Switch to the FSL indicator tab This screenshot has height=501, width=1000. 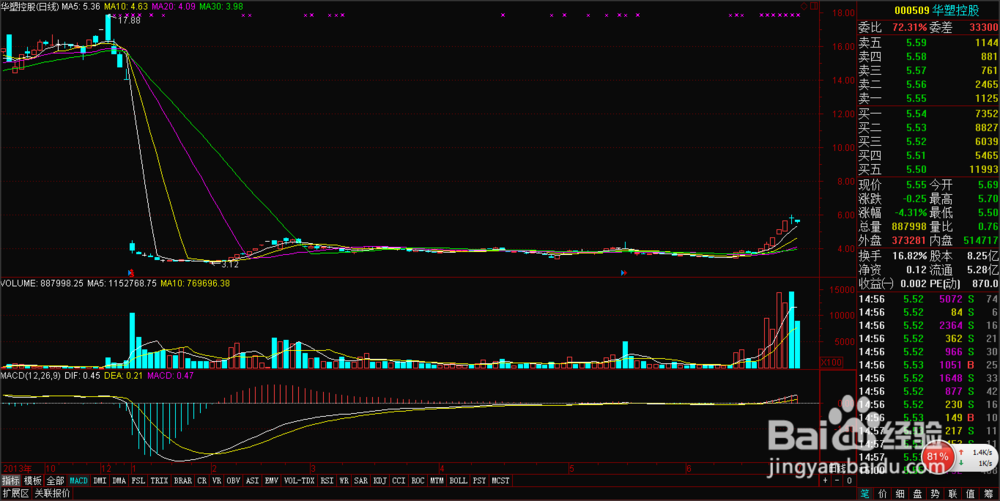pos(138,481)
